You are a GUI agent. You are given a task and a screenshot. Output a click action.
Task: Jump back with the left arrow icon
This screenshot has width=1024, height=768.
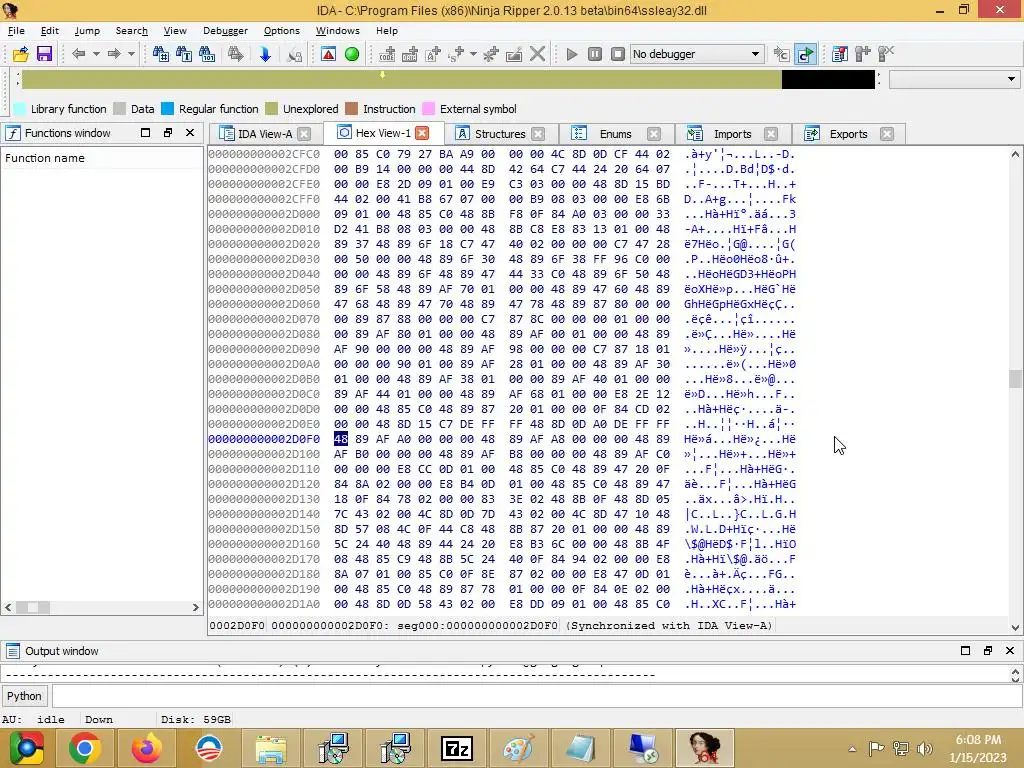tap(78, 54)
